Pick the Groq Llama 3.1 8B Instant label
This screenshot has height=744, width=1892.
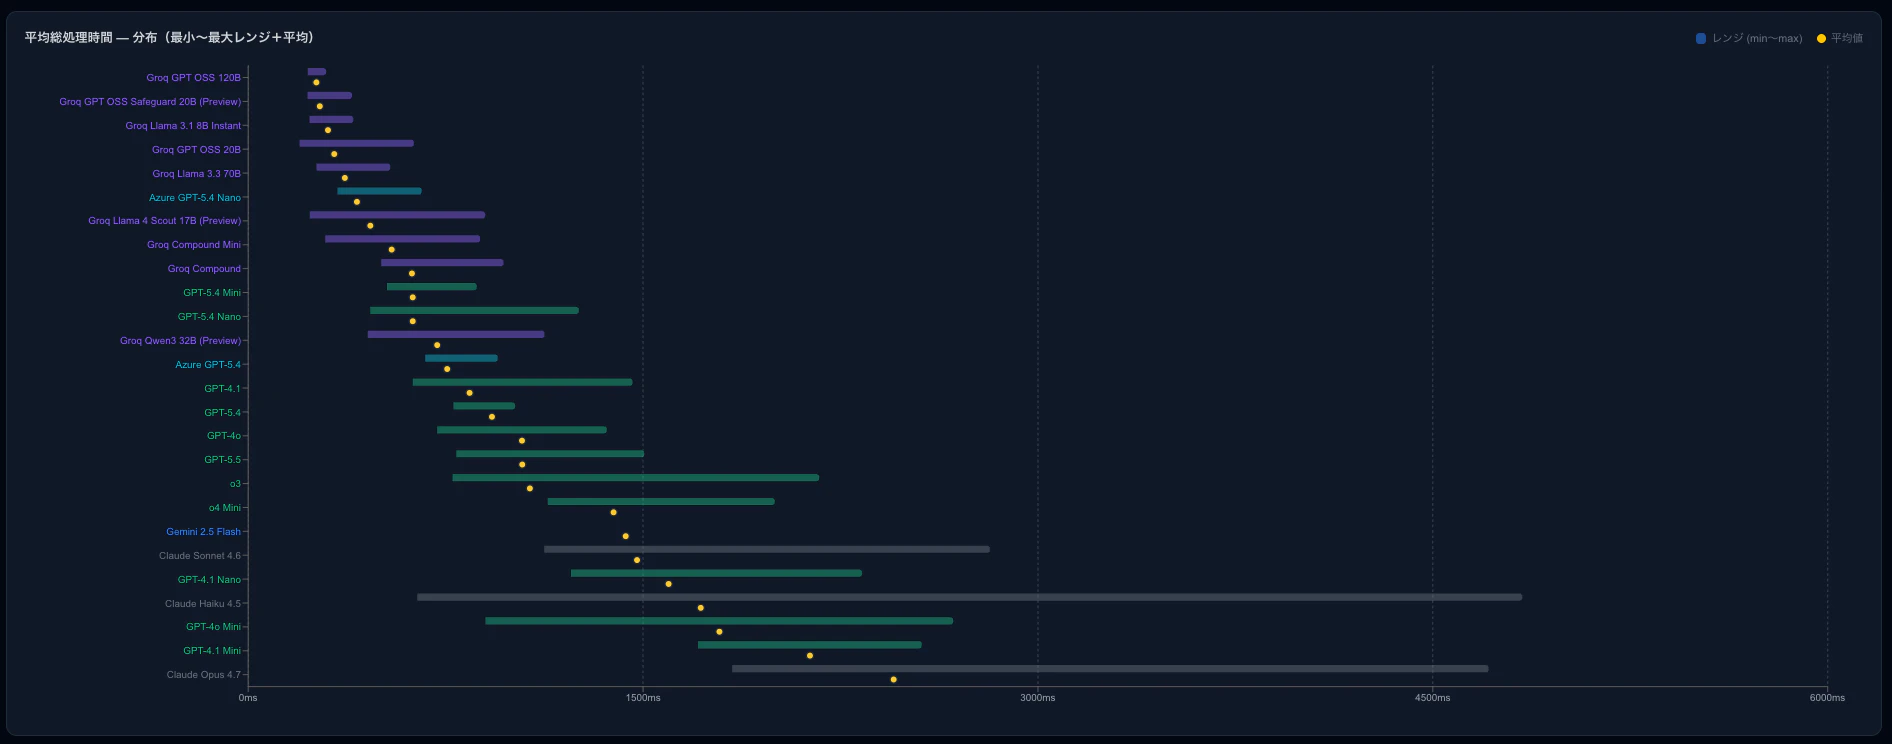[183, 126]
